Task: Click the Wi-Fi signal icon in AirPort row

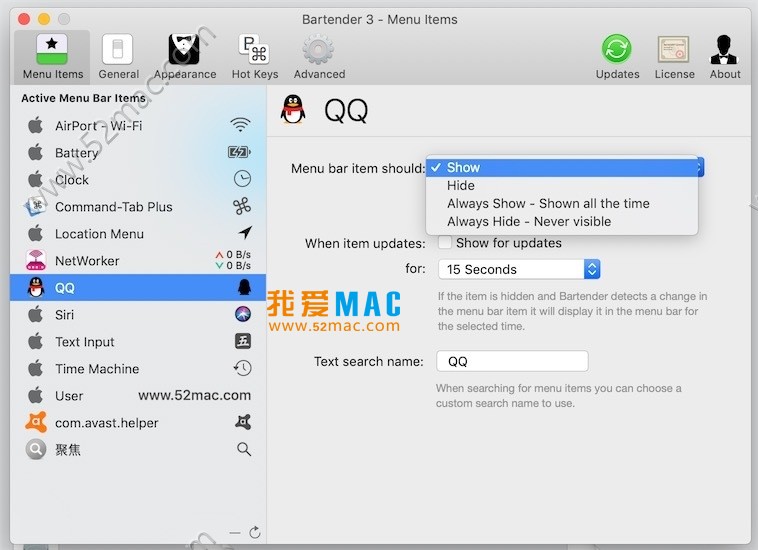Action: point(240,125)
